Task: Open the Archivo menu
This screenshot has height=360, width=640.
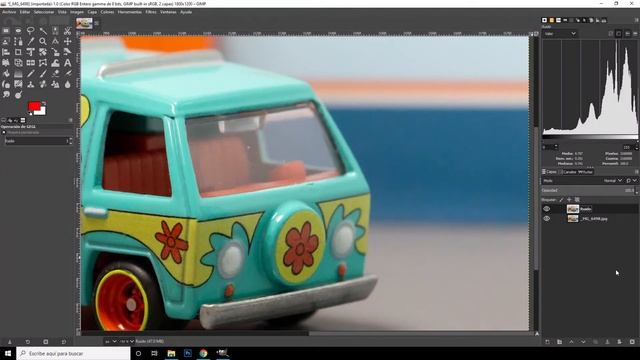Action: tap(9, 12)
